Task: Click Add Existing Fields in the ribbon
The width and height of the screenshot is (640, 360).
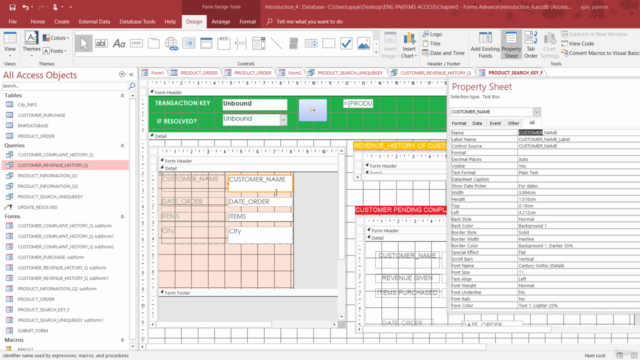Action: (485, 45)
